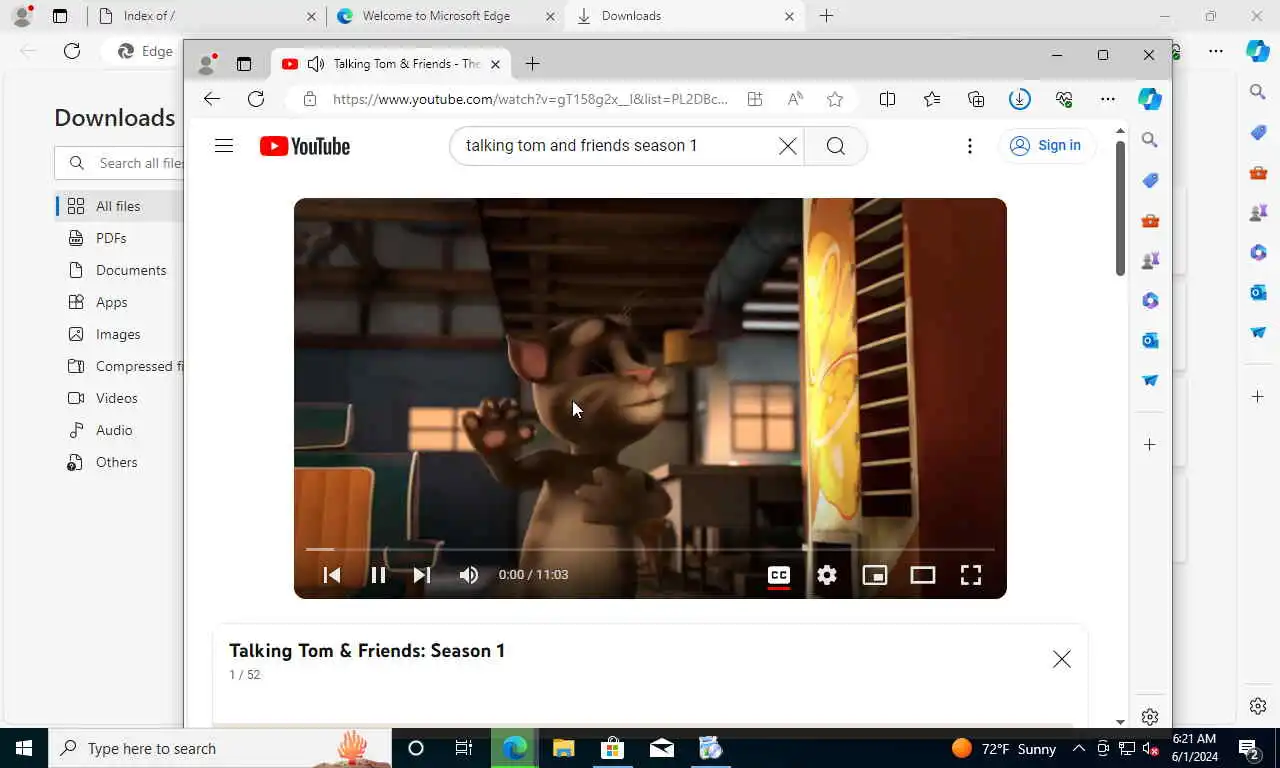The image size is (1280, 768).
Task: Open Windows Start menu
Action: [x=23, y=748]
